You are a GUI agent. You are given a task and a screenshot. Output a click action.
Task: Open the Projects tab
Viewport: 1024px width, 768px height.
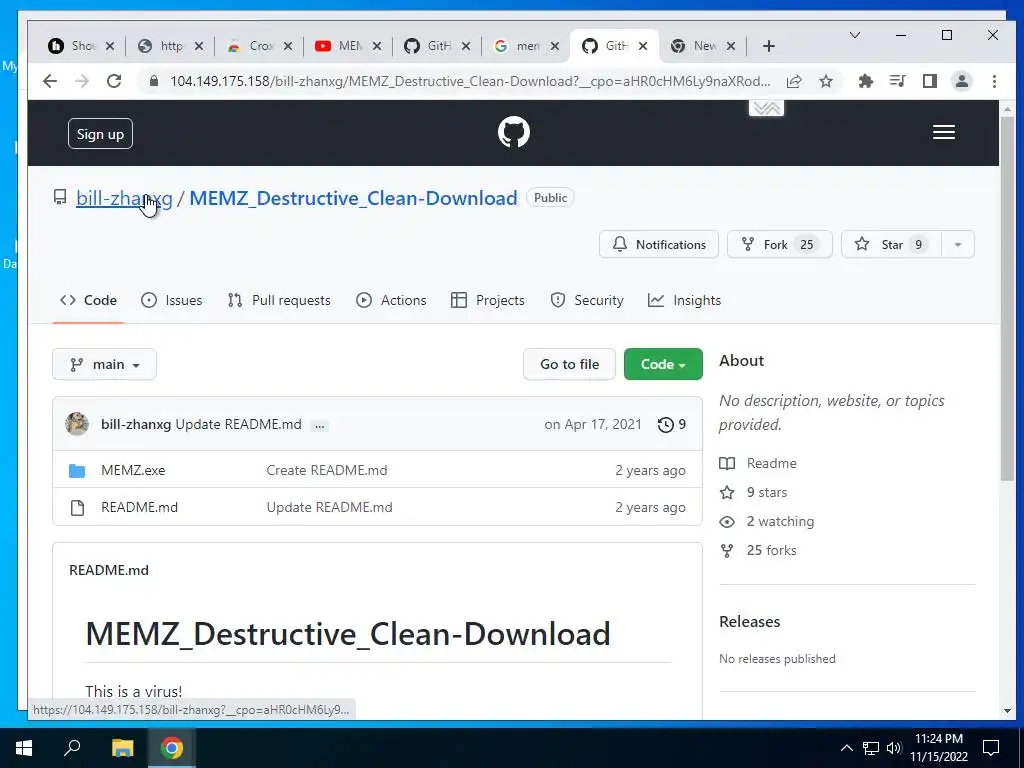click(488, 300)
